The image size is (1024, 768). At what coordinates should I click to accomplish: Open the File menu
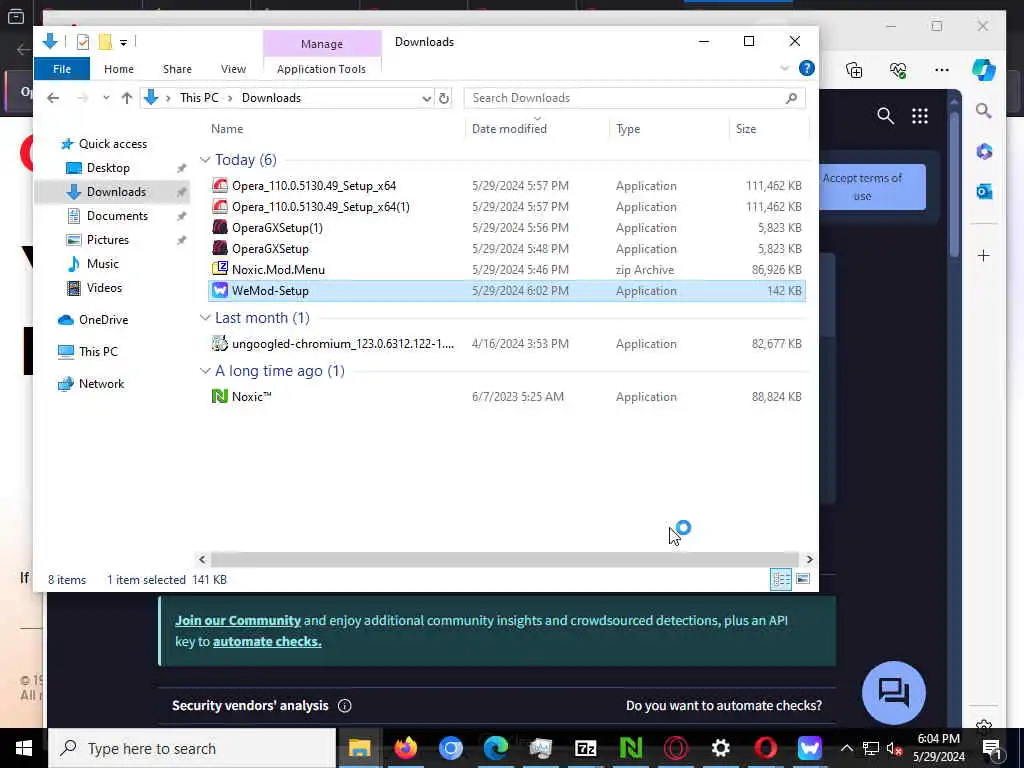coord(62,69)
